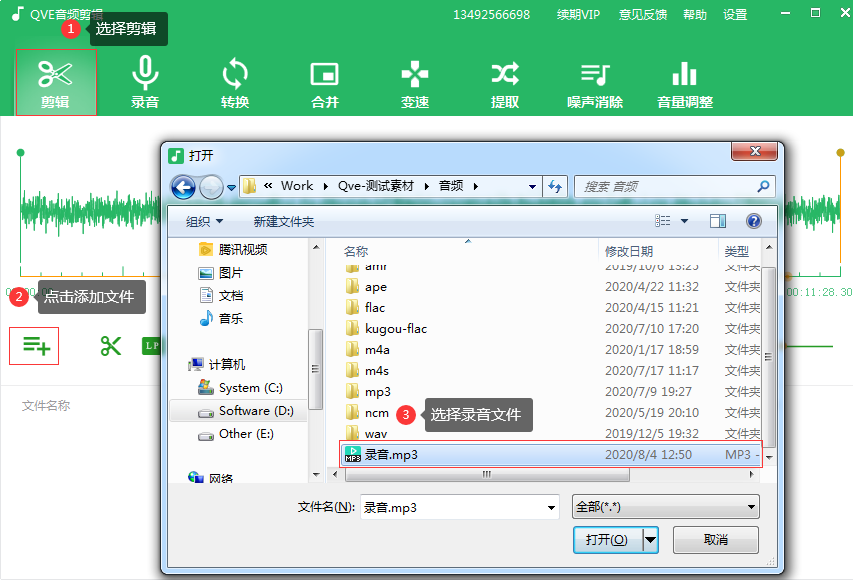Click the green scissors cut icon below waveform
Viewport: 853px width, 580px height.
click(x=110, y=346)
